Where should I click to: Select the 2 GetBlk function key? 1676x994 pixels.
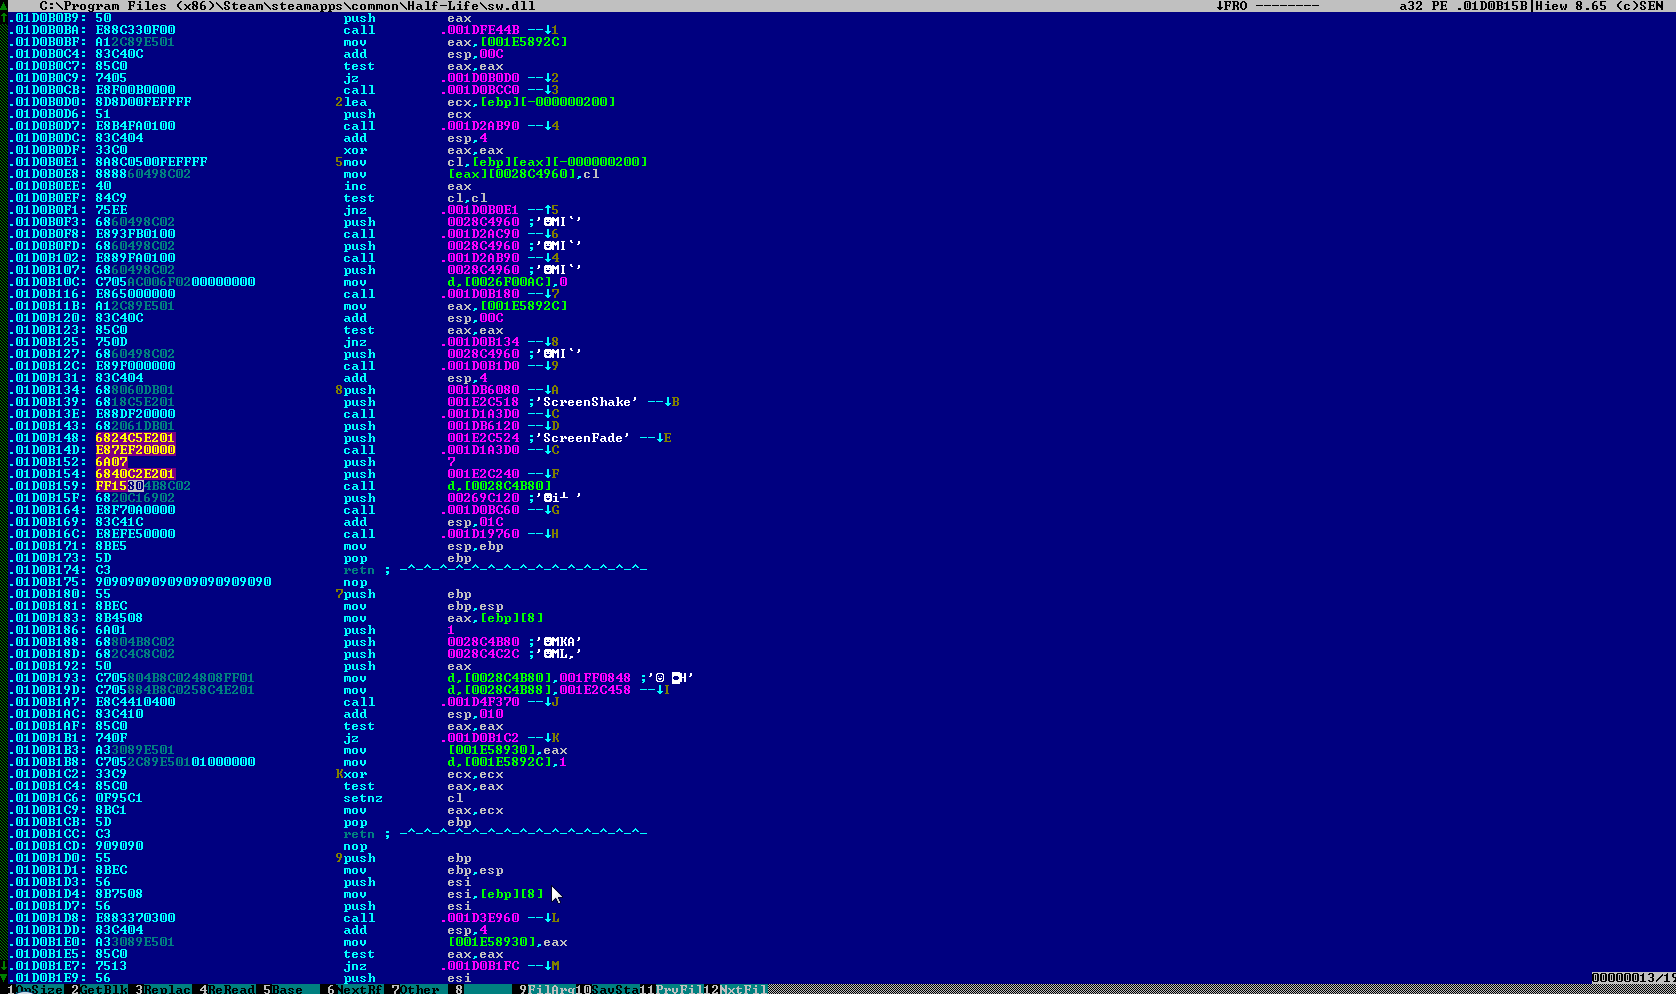[x=100, y=989]
